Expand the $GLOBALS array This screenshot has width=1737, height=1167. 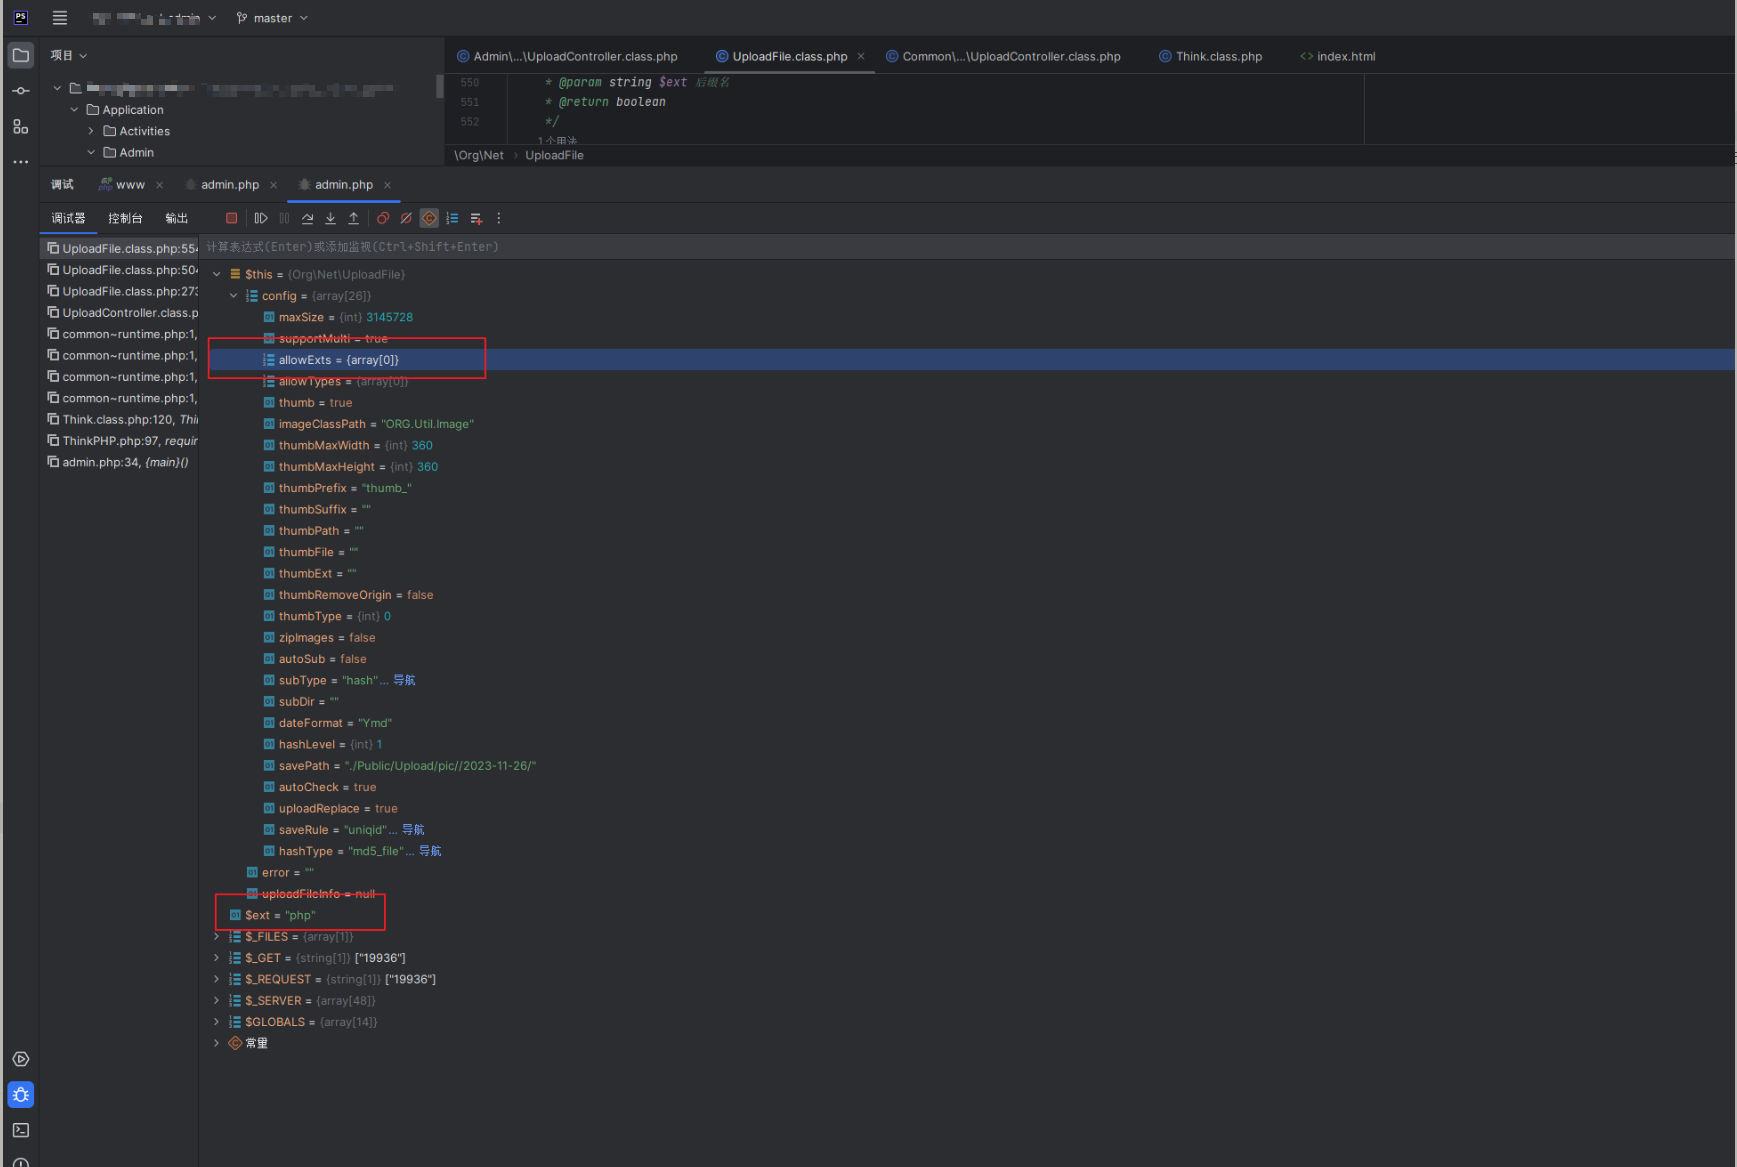pos(216,1022)
